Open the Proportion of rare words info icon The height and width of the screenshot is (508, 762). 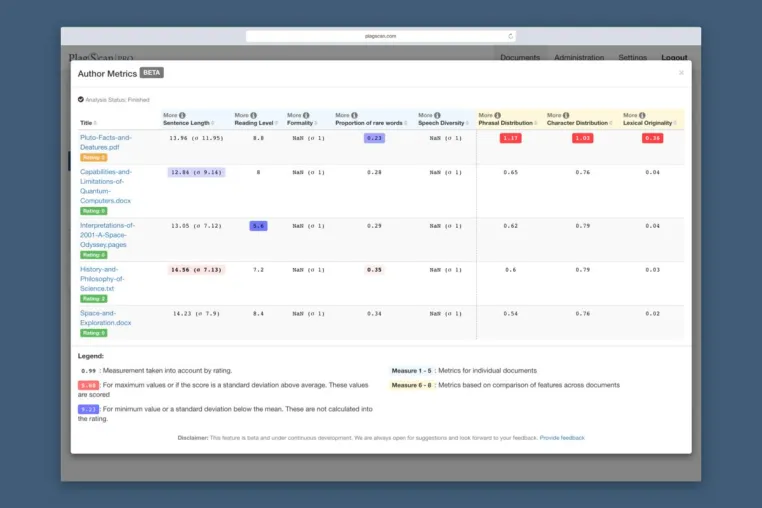coord(354,115)
